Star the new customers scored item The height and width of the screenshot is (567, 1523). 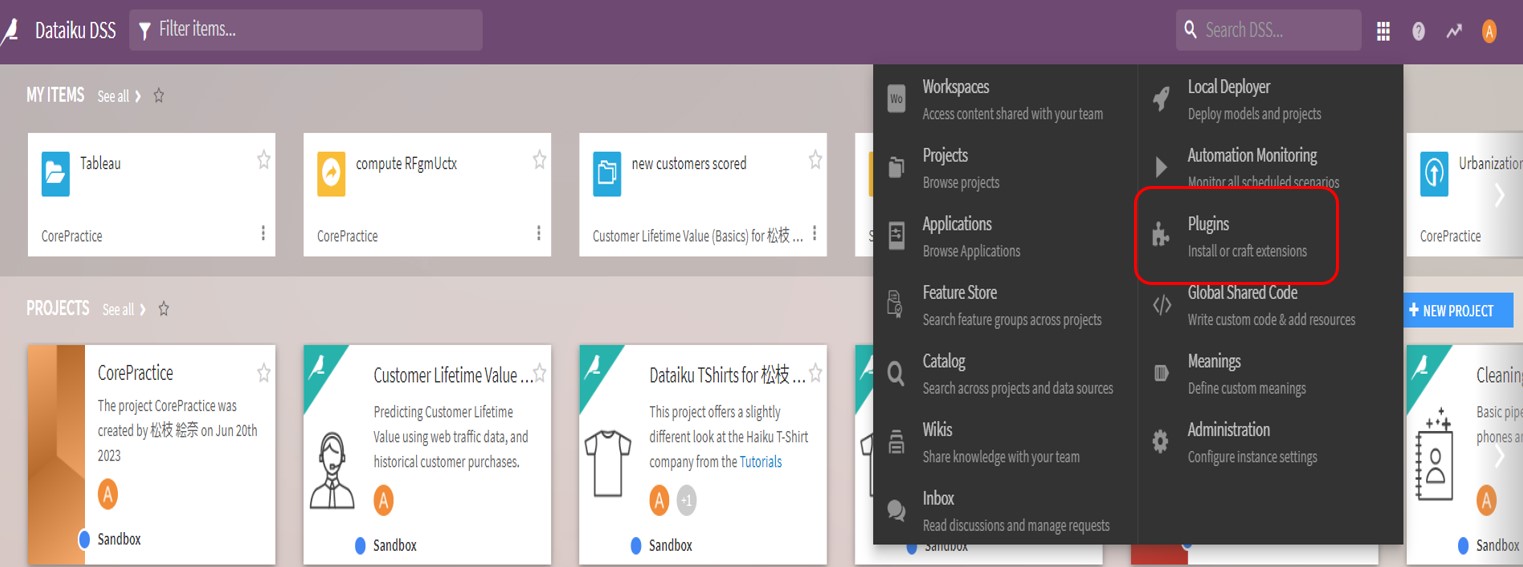click(815, 159)
